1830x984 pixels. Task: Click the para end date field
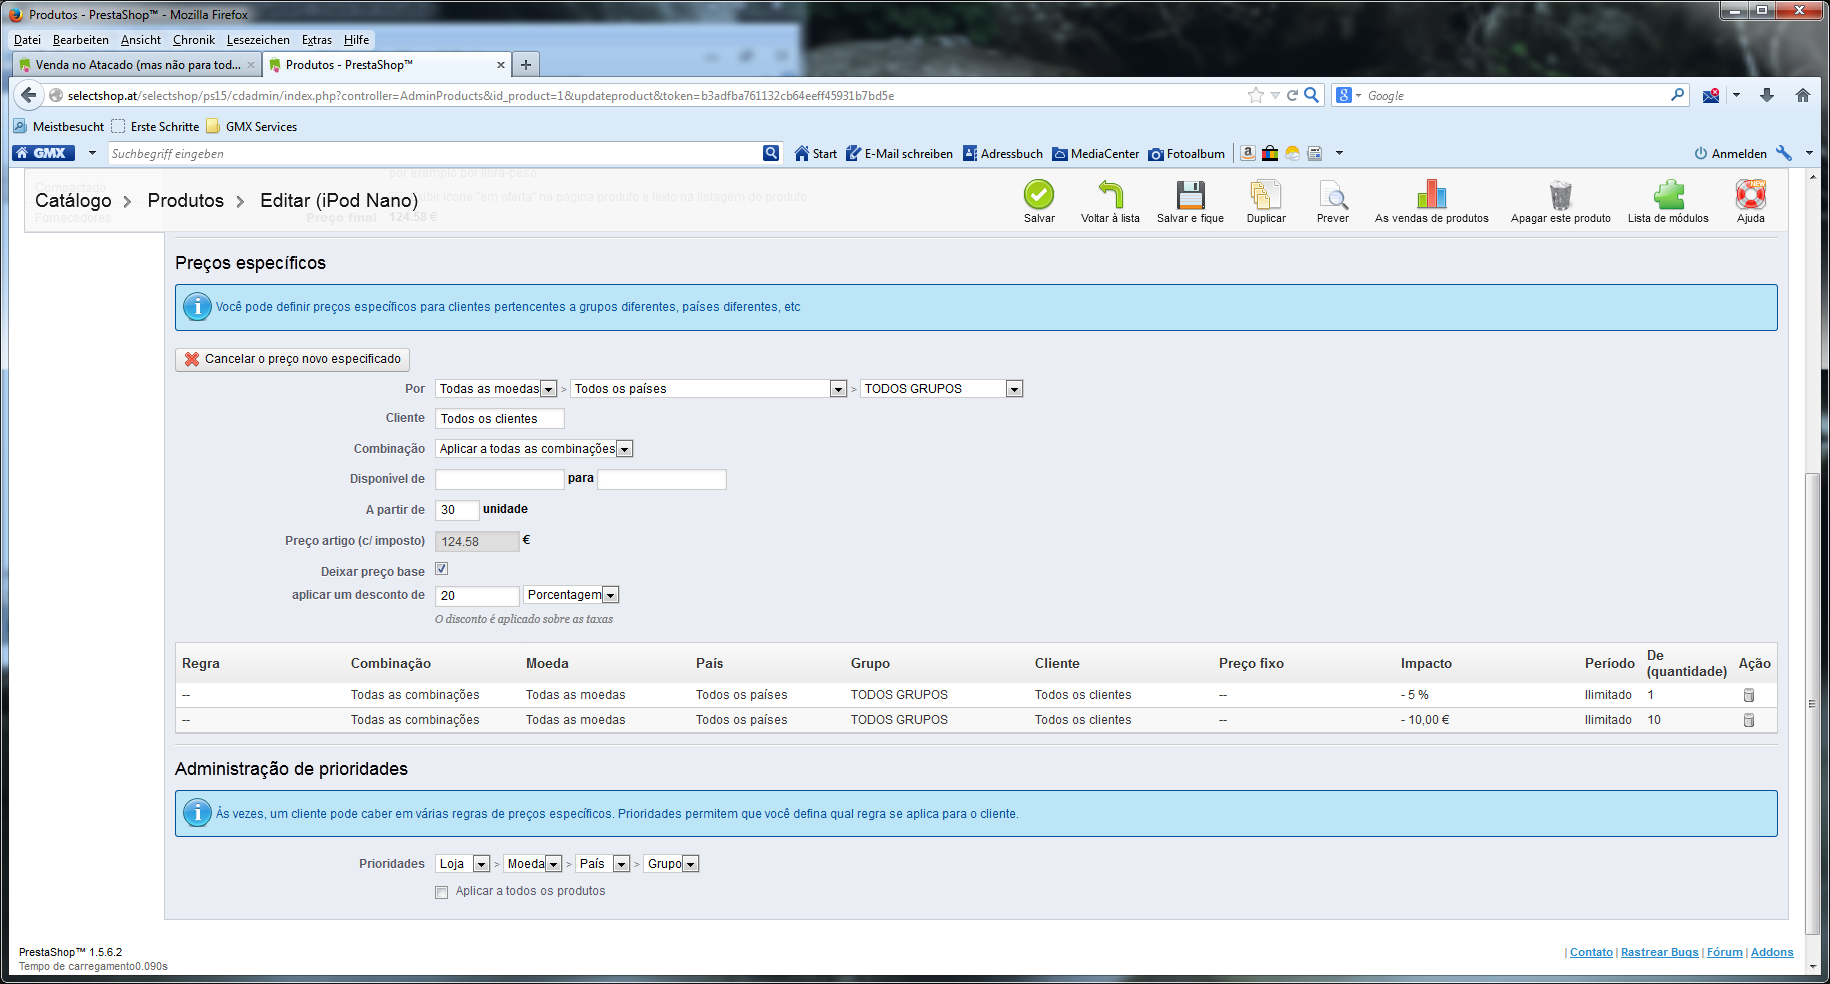[662, 479]
